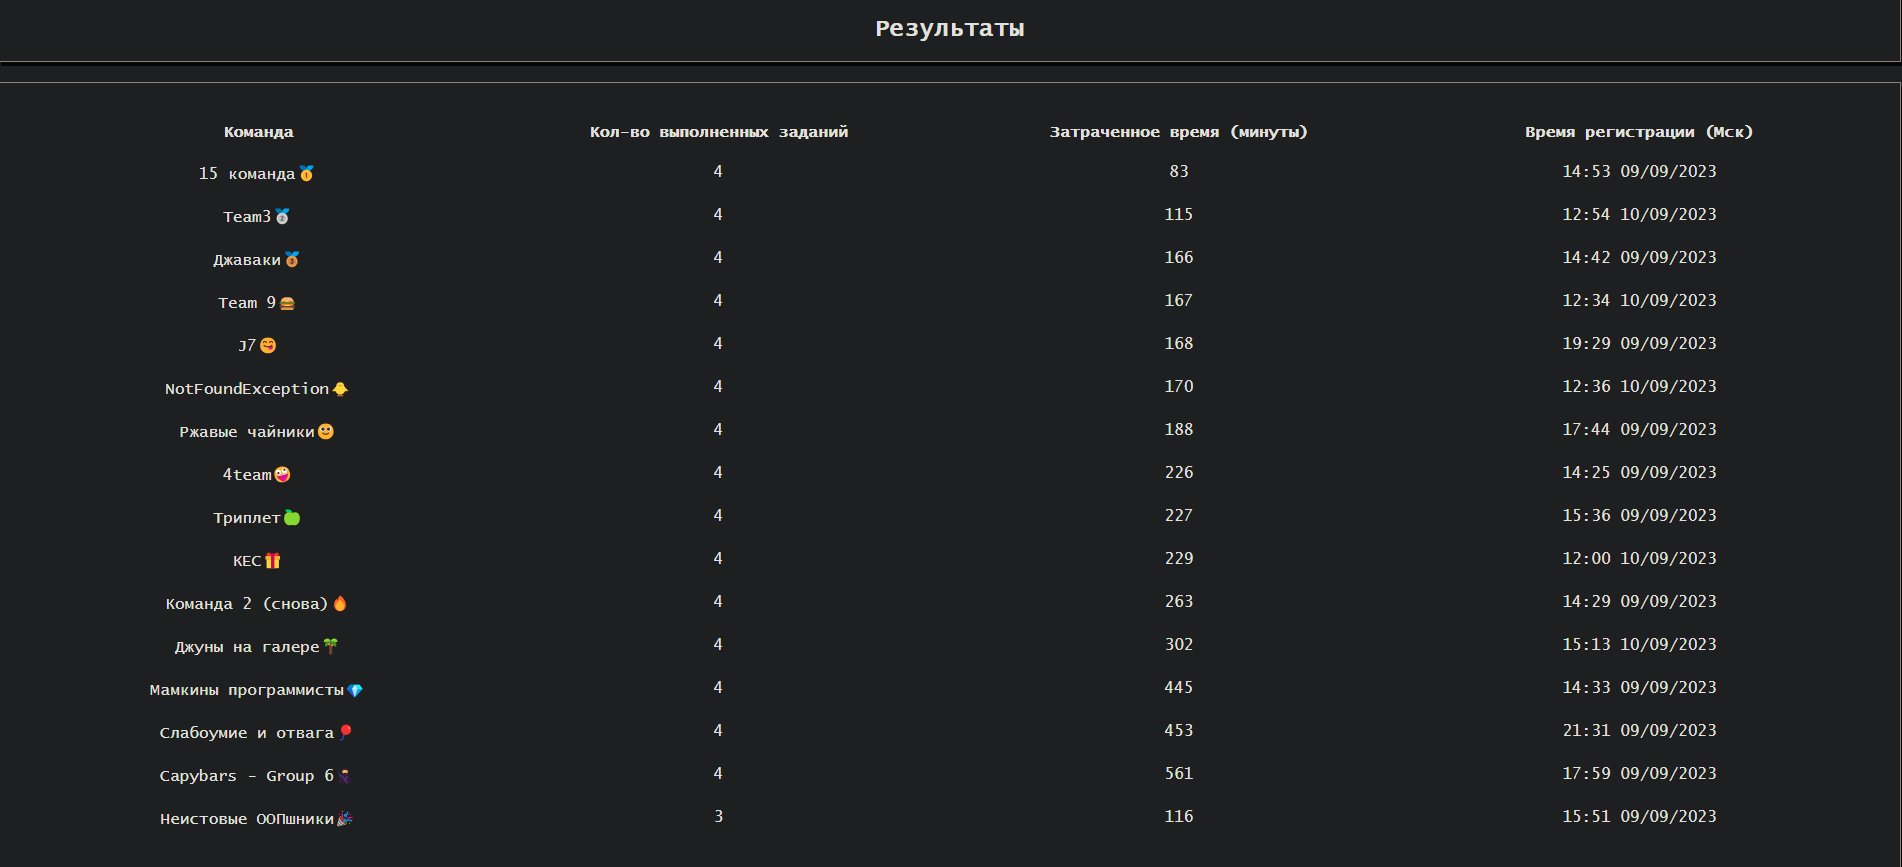Select the Ржавые чайники team name

pyautogui.click(x=246, y=432)
